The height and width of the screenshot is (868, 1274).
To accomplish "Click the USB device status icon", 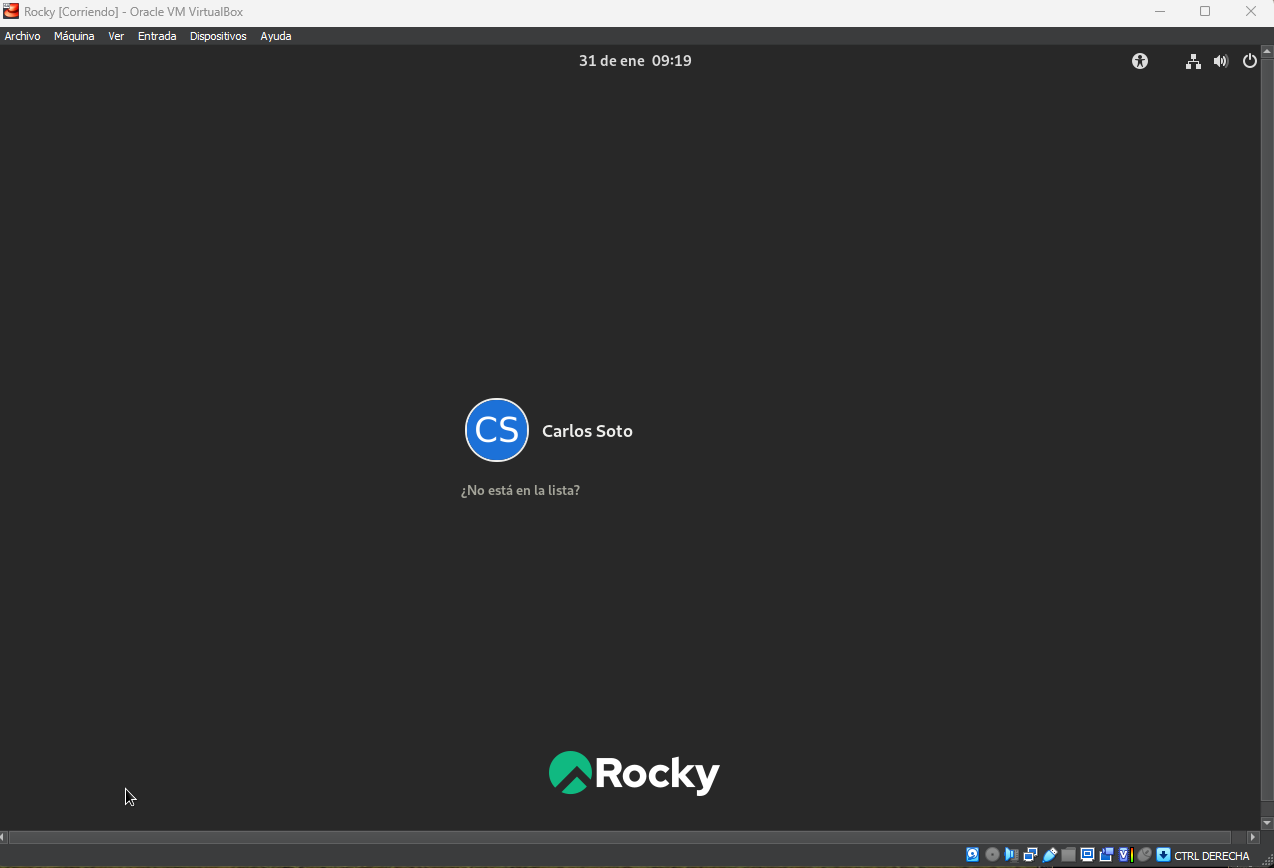I will click(1049, 855).
